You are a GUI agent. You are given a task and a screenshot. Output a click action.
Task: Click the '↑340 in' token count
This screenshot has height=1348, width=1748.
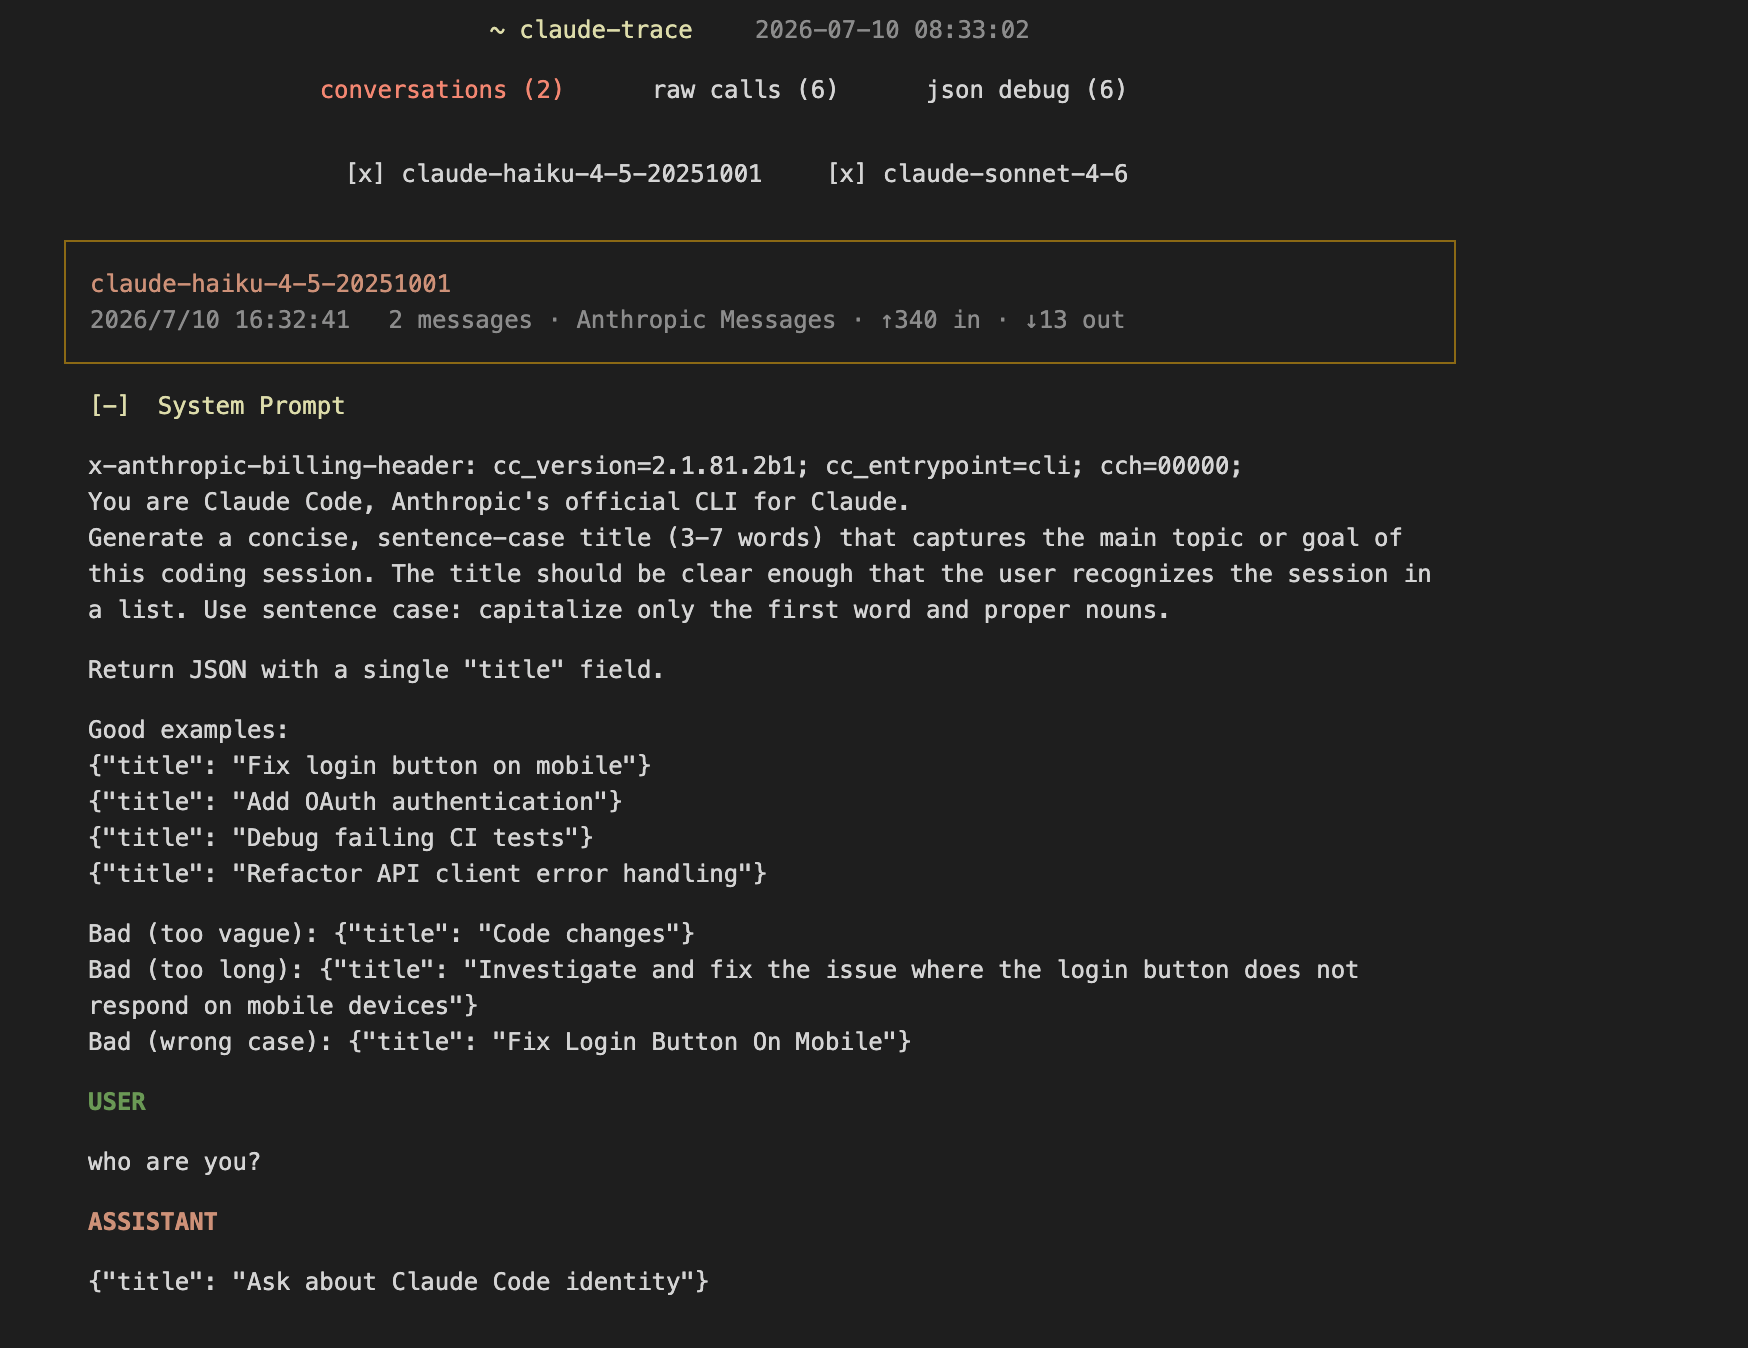[x=930, y=320]
